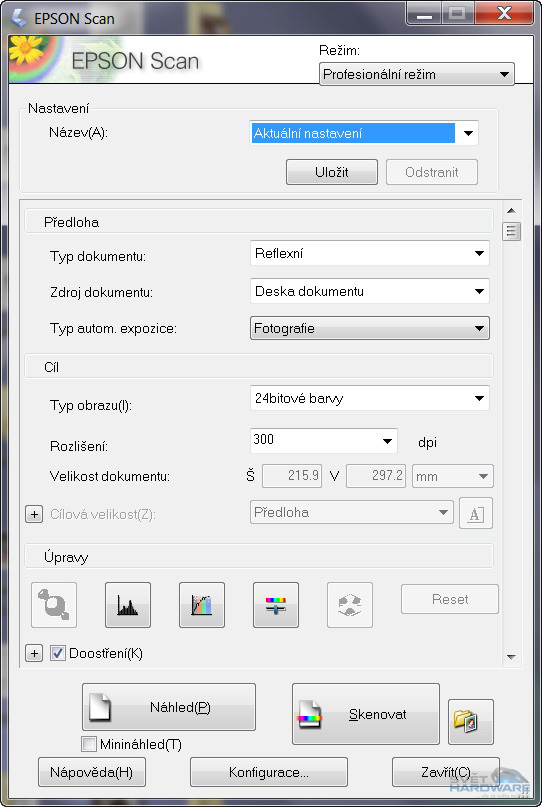
Task: Open the File Save Settings folder icon
Action: tap(471, 722)
